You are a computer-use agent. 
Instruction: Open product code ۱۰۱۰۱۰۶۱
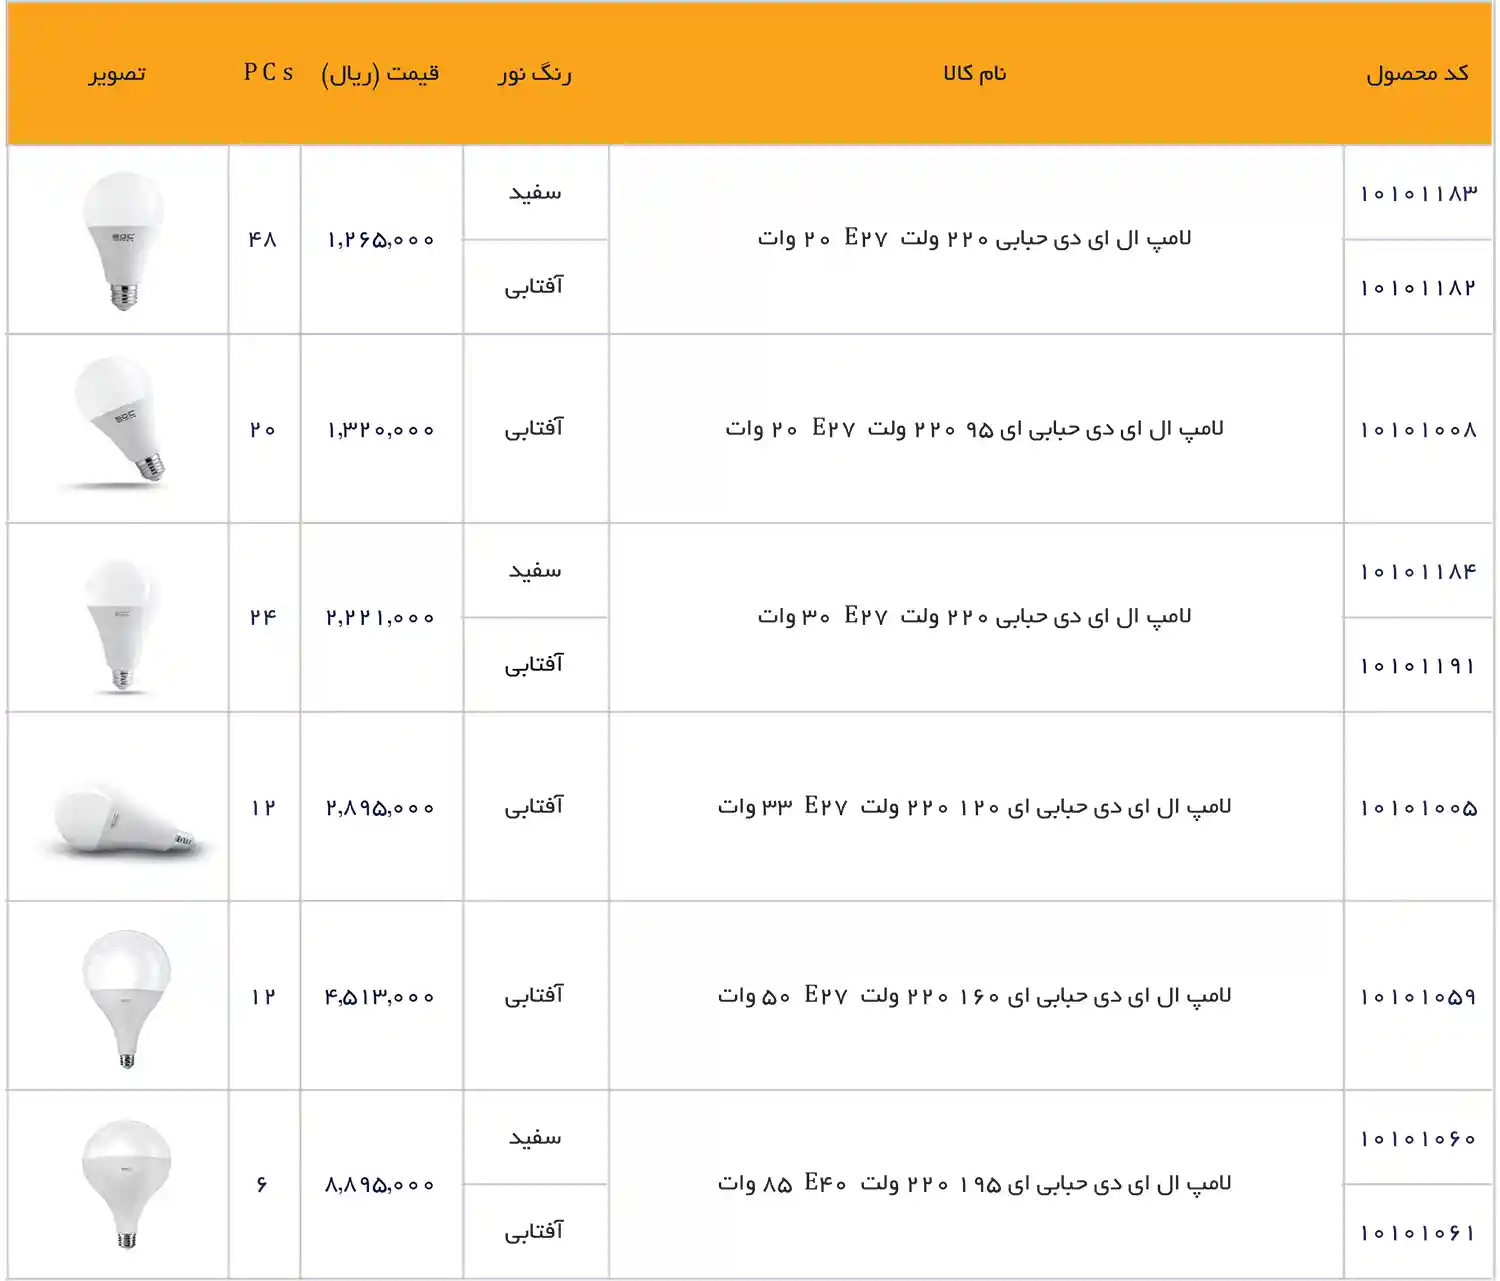coord(1417,1231)
